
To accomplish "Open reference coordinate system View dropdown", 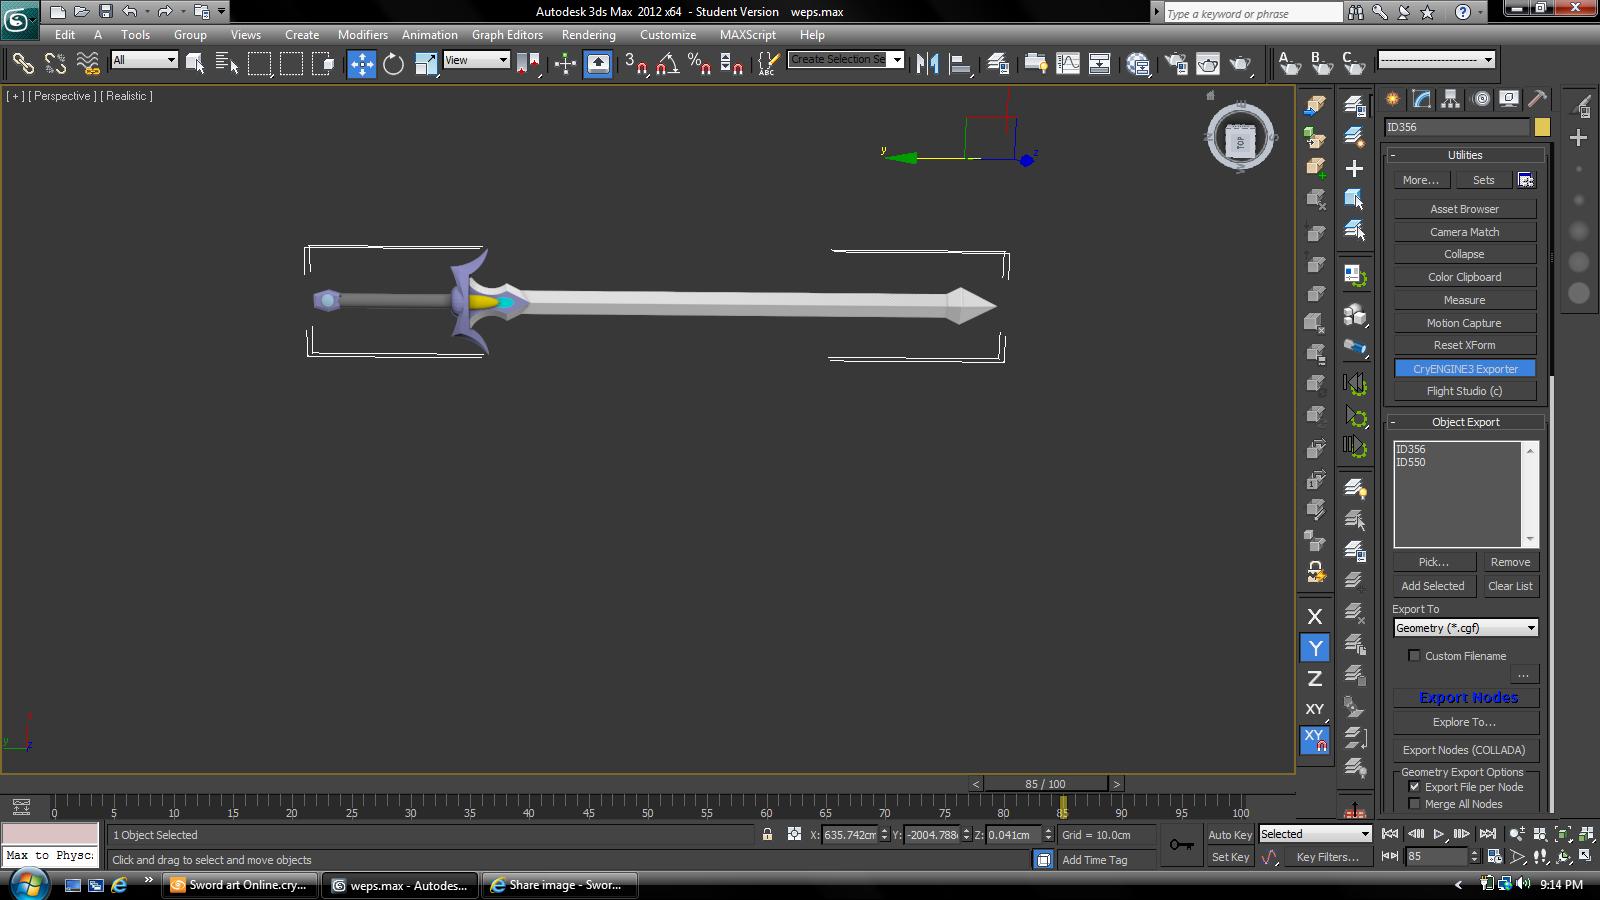I will (476, 60).
